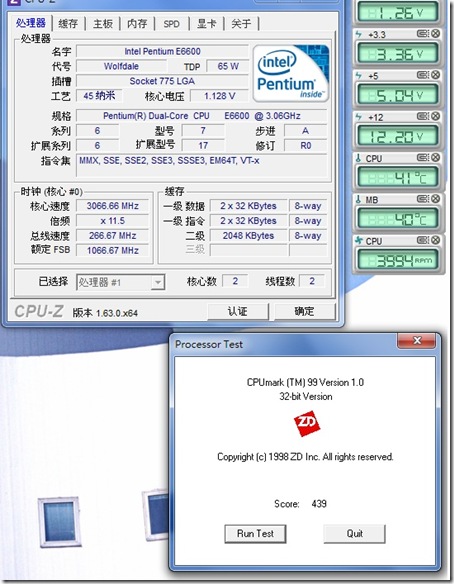Image resolution: width=454 pixels, height=584 pixels.
Task: Click Run Test in Processor Test
Action: (x=255, y=534)
